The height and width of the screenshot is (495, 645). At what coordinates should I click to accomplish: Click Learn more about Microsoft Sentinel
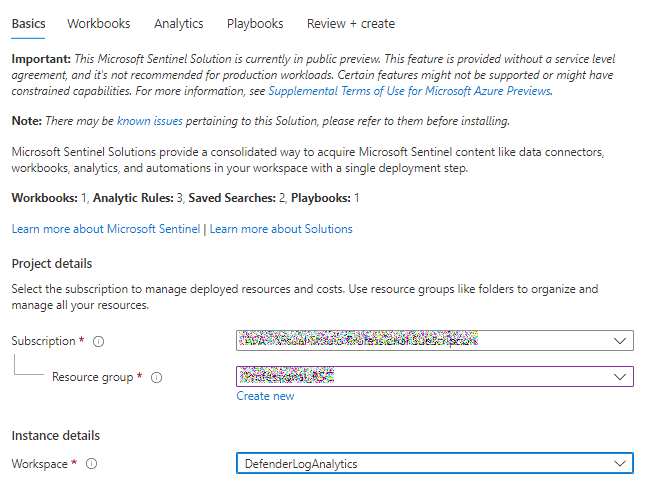(106, 229)
